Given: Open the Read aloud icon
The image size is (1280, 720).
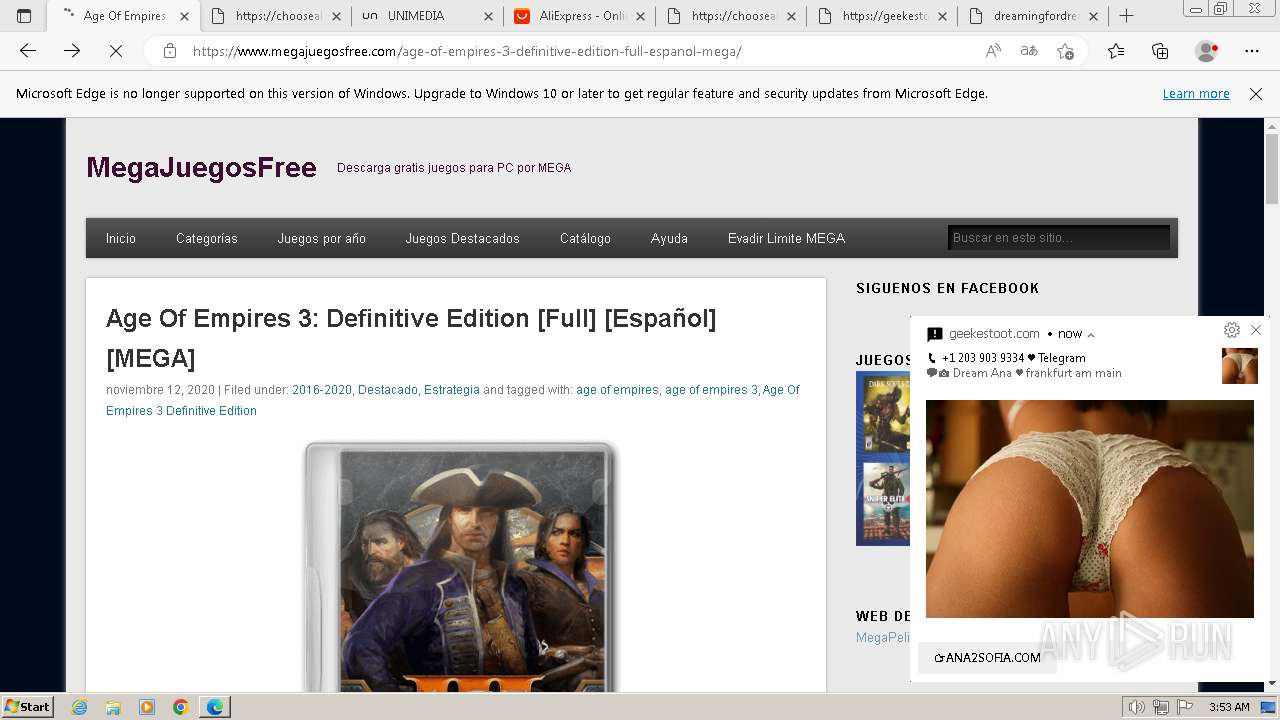Looking at the screenshot, I should [993, 51].
